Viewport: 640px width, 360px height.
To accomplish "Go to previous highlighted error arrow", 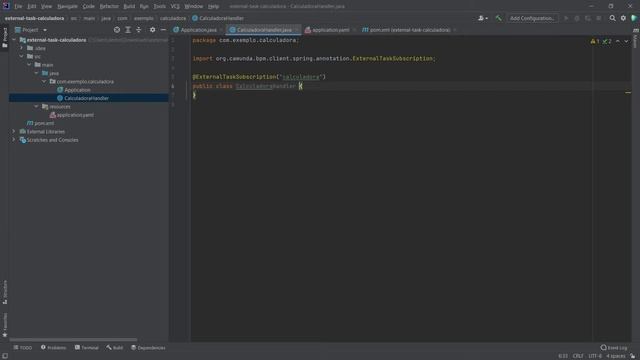I will (x=618, y=41).
